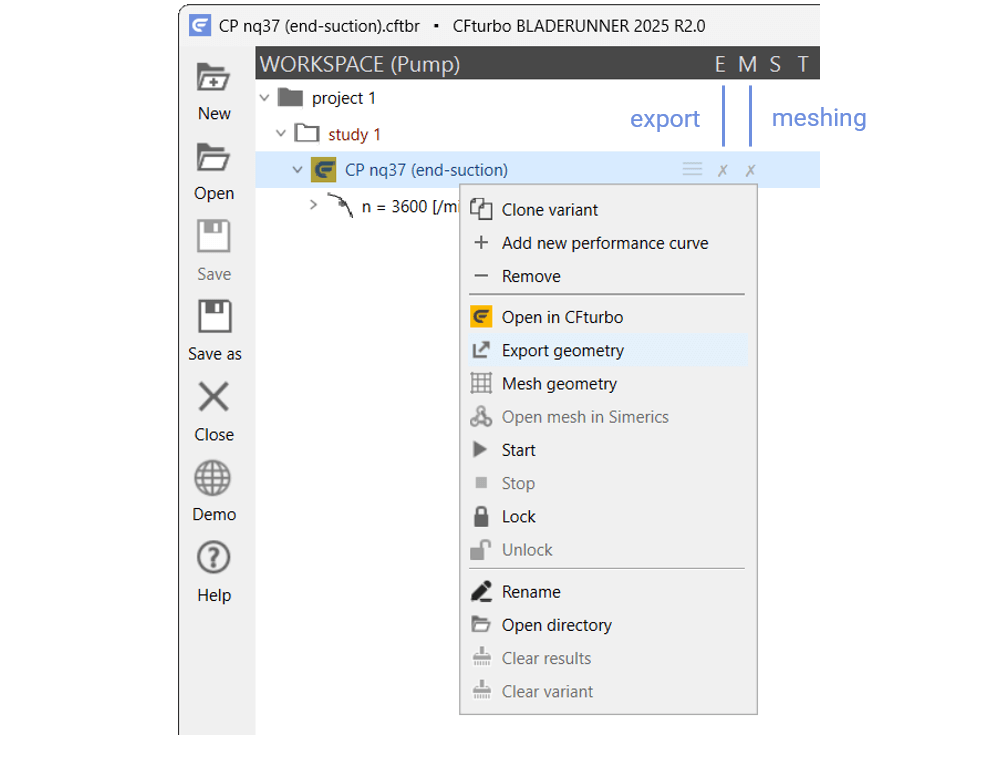
Task: Choose Remove from the context menu
Action: (608, 276)
